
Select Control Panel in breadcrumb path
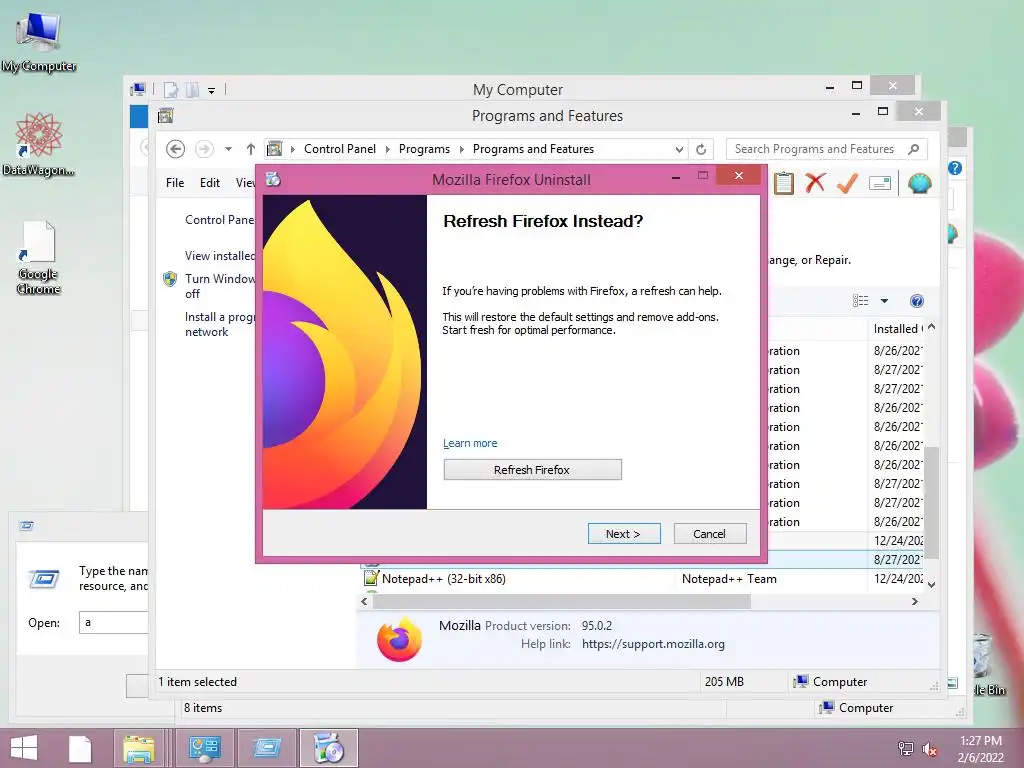point(340,149)
